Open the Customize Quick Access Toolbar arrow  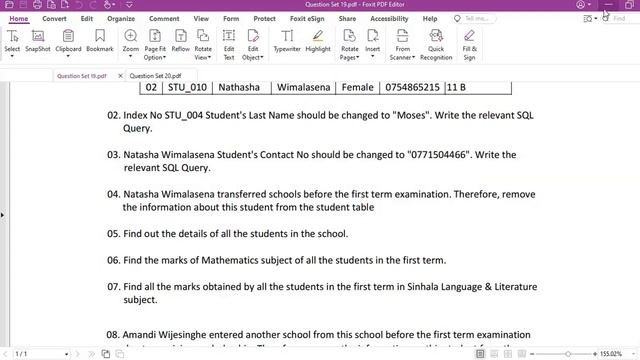click(129, 5)
